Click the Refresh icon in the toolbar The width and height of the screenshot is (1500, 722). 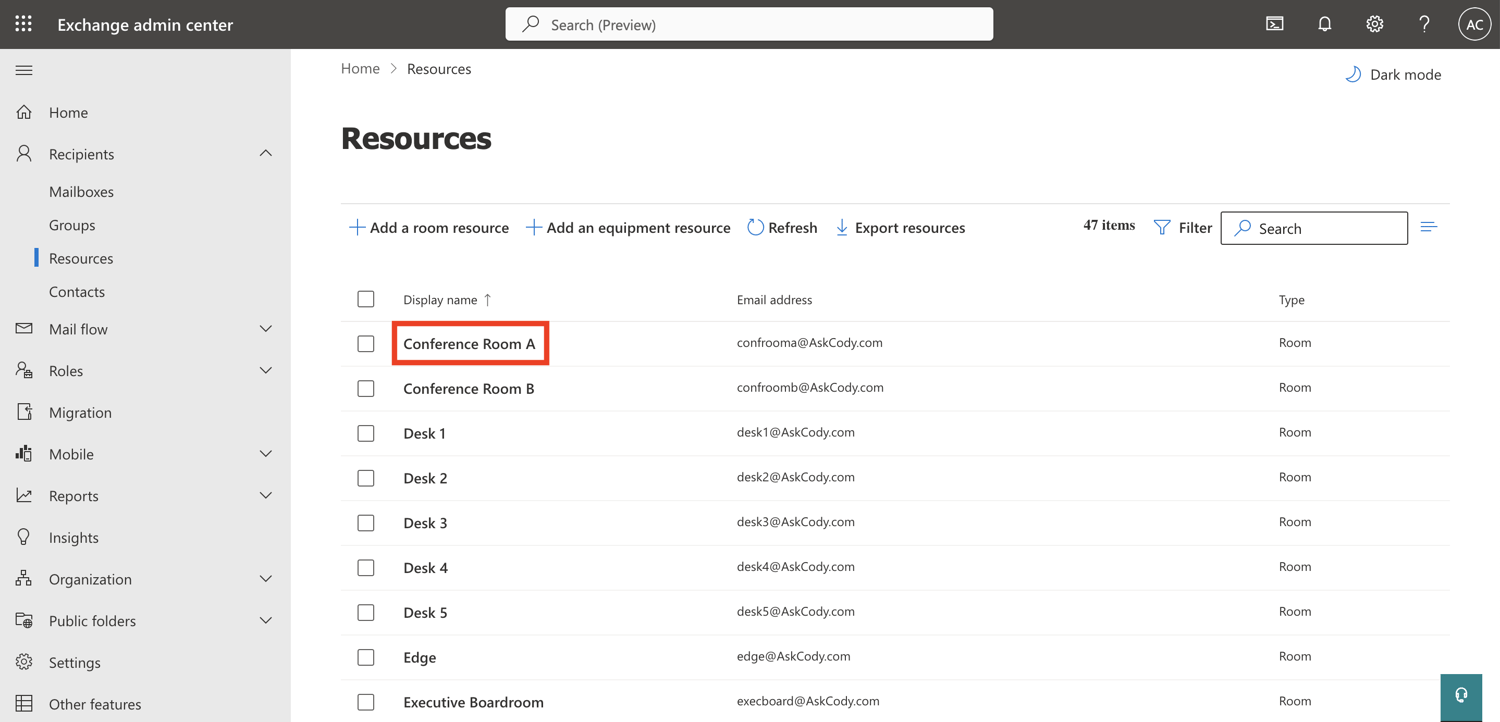(x=755, y=227)
